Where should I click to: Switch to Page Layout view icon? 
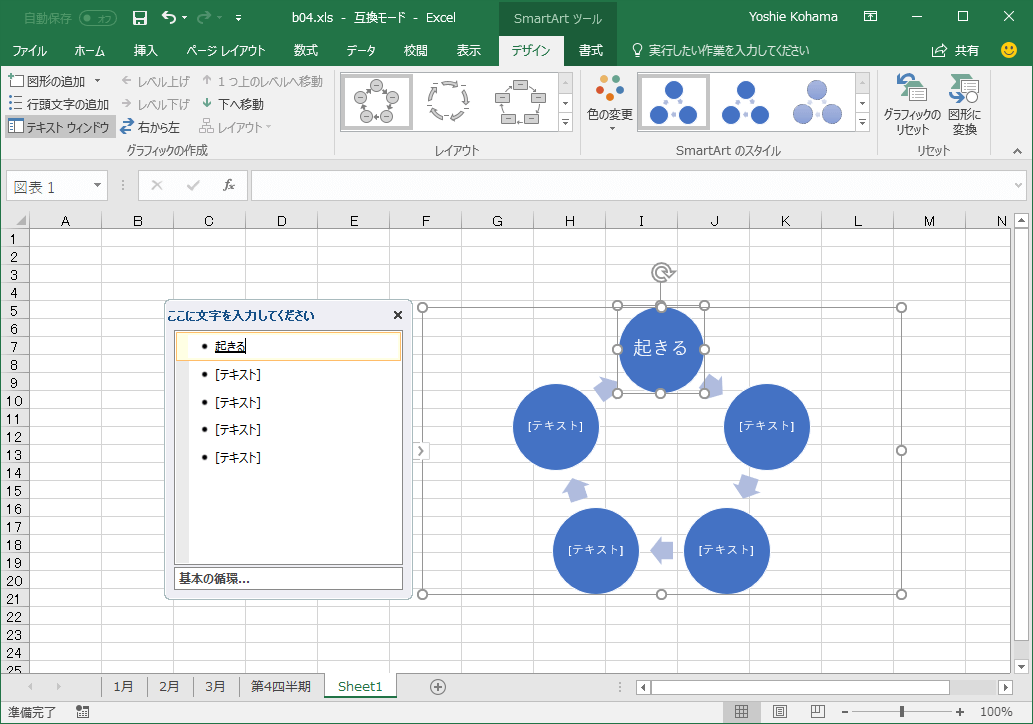coord(779,712)
